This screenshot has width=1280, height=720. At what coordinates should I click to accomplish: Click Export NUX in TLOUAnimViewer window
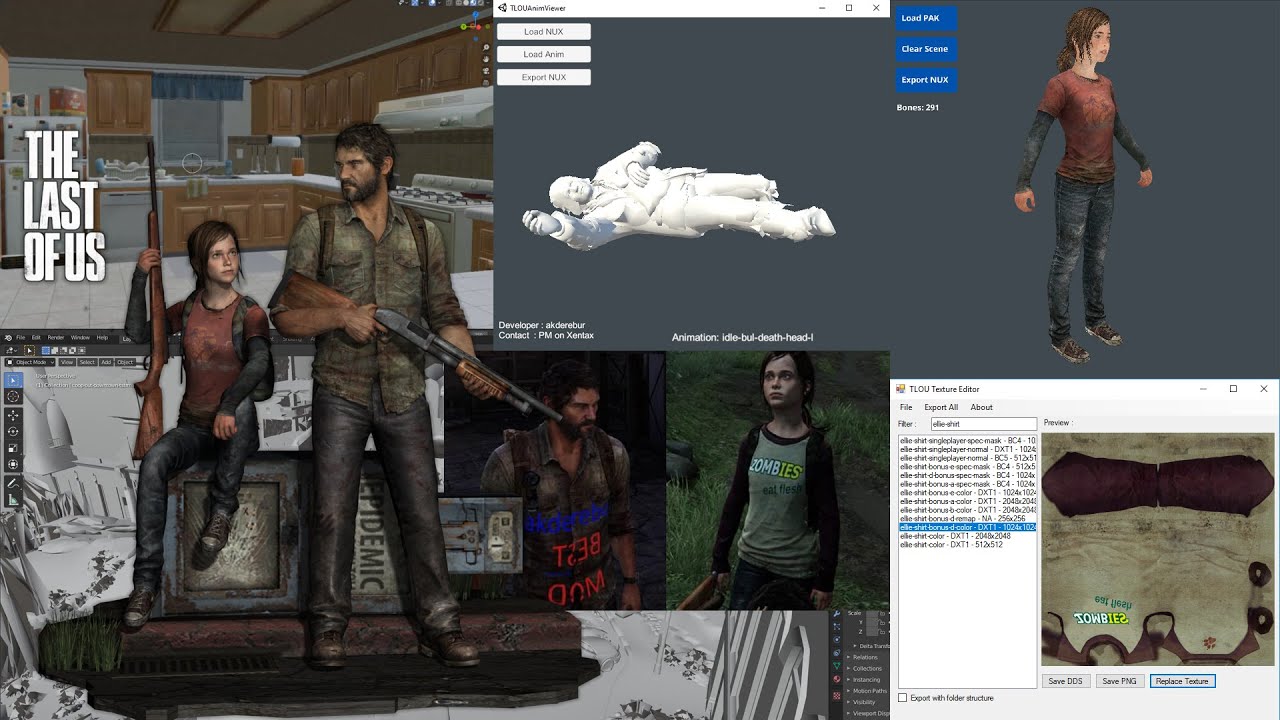pyautogui.click(x=544, y=77)
